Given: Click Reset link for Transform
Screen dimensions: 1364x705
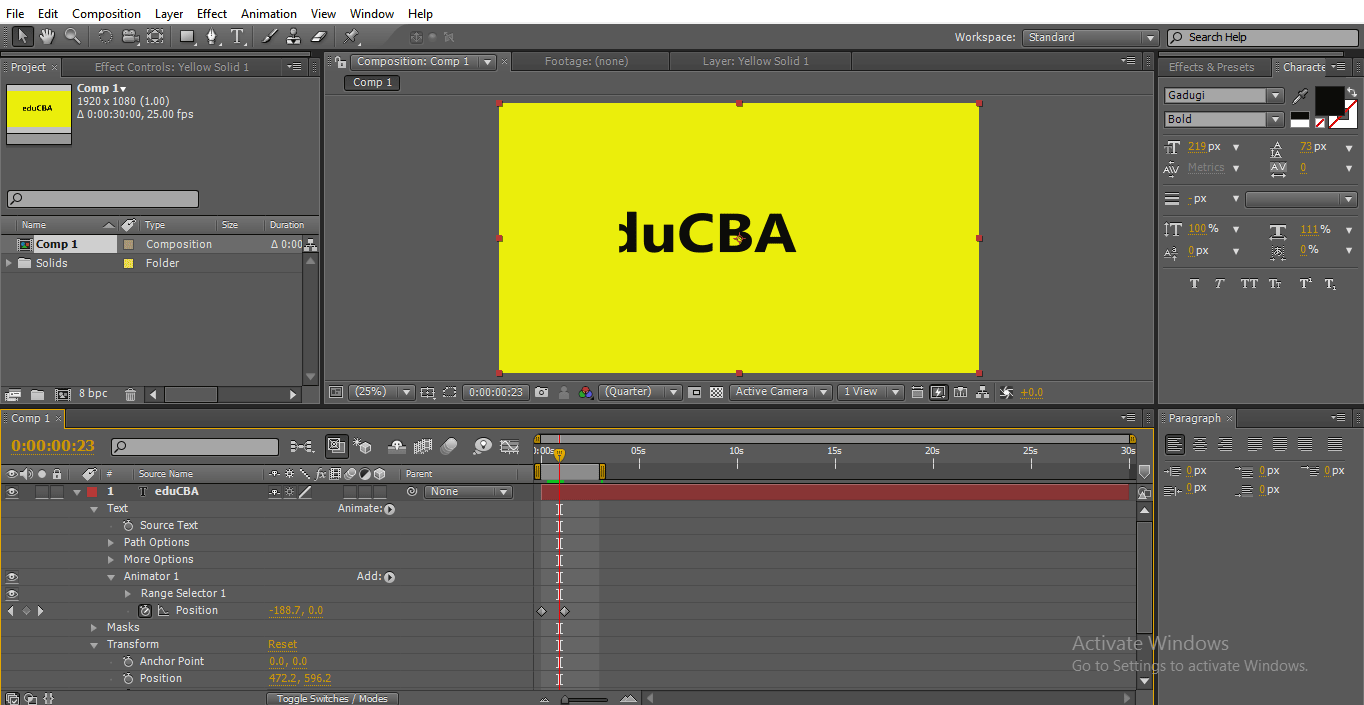Looking at the screenshot, I should point(282,645).
